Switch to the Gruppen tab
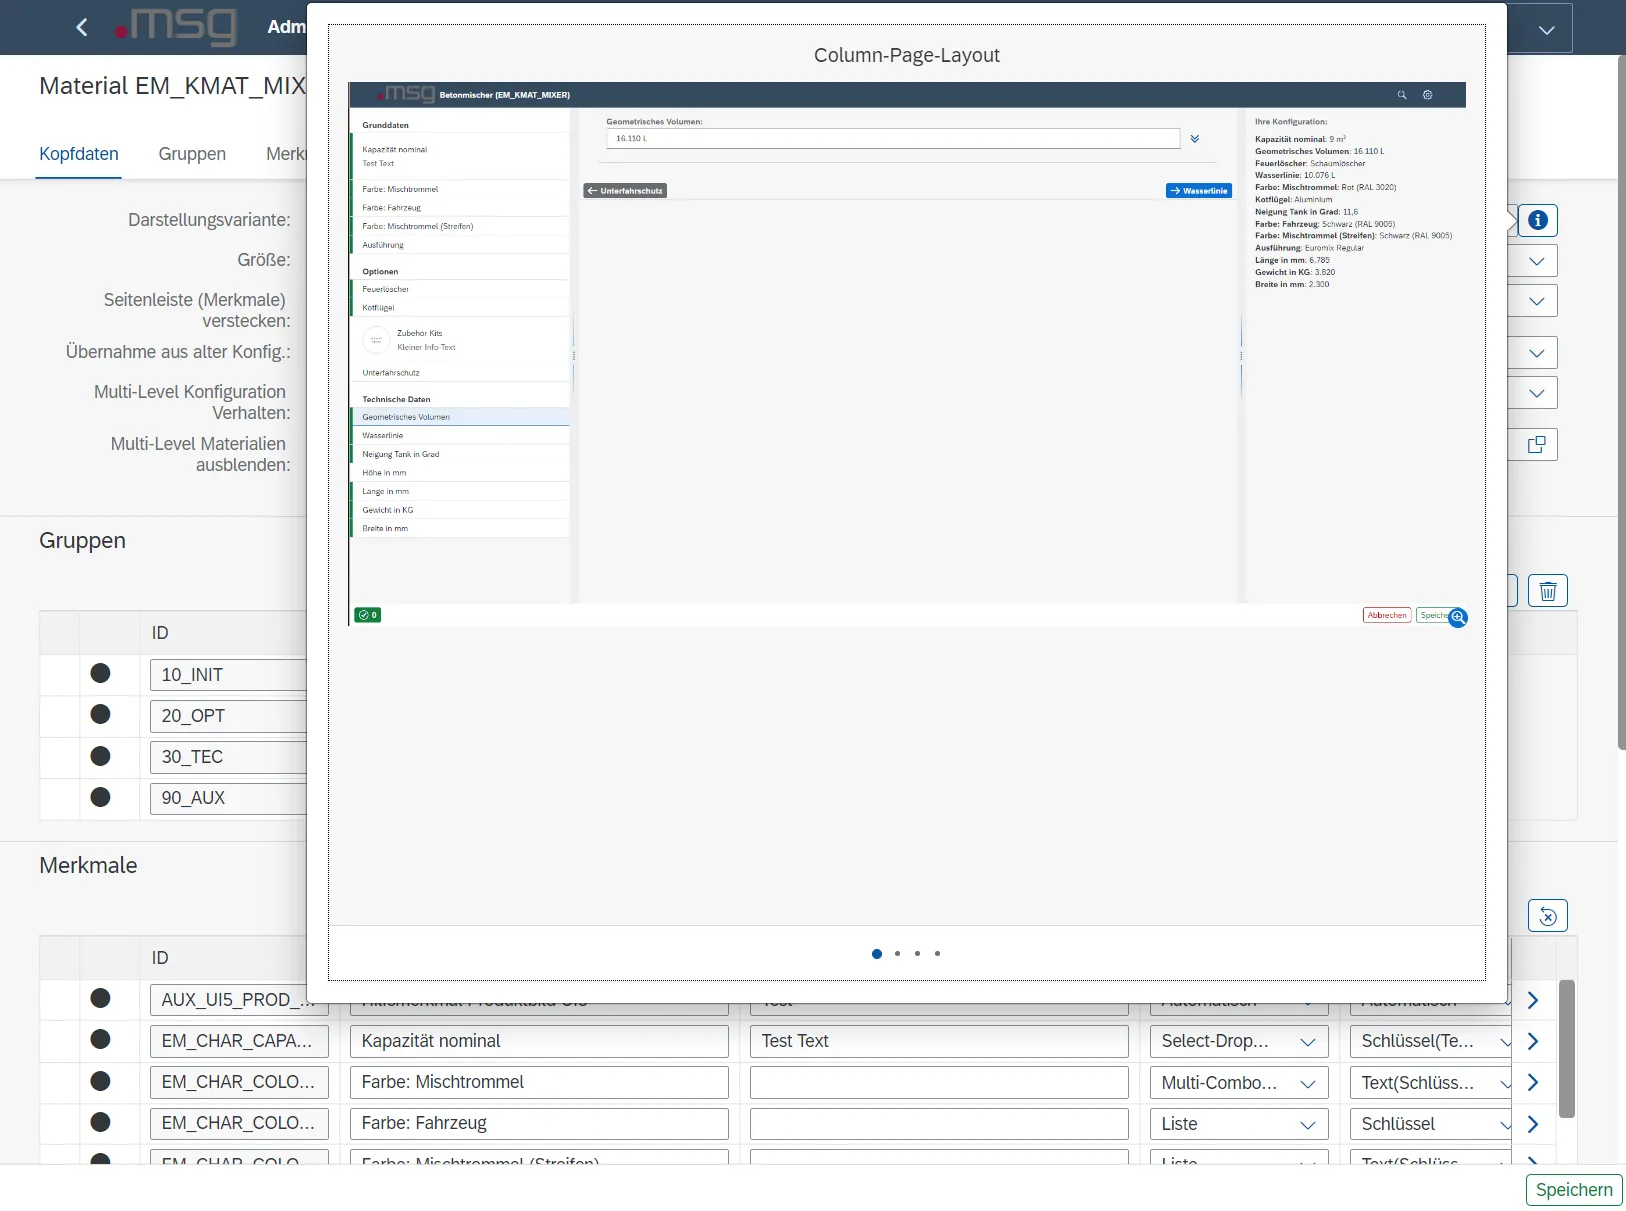 [192, 154]
